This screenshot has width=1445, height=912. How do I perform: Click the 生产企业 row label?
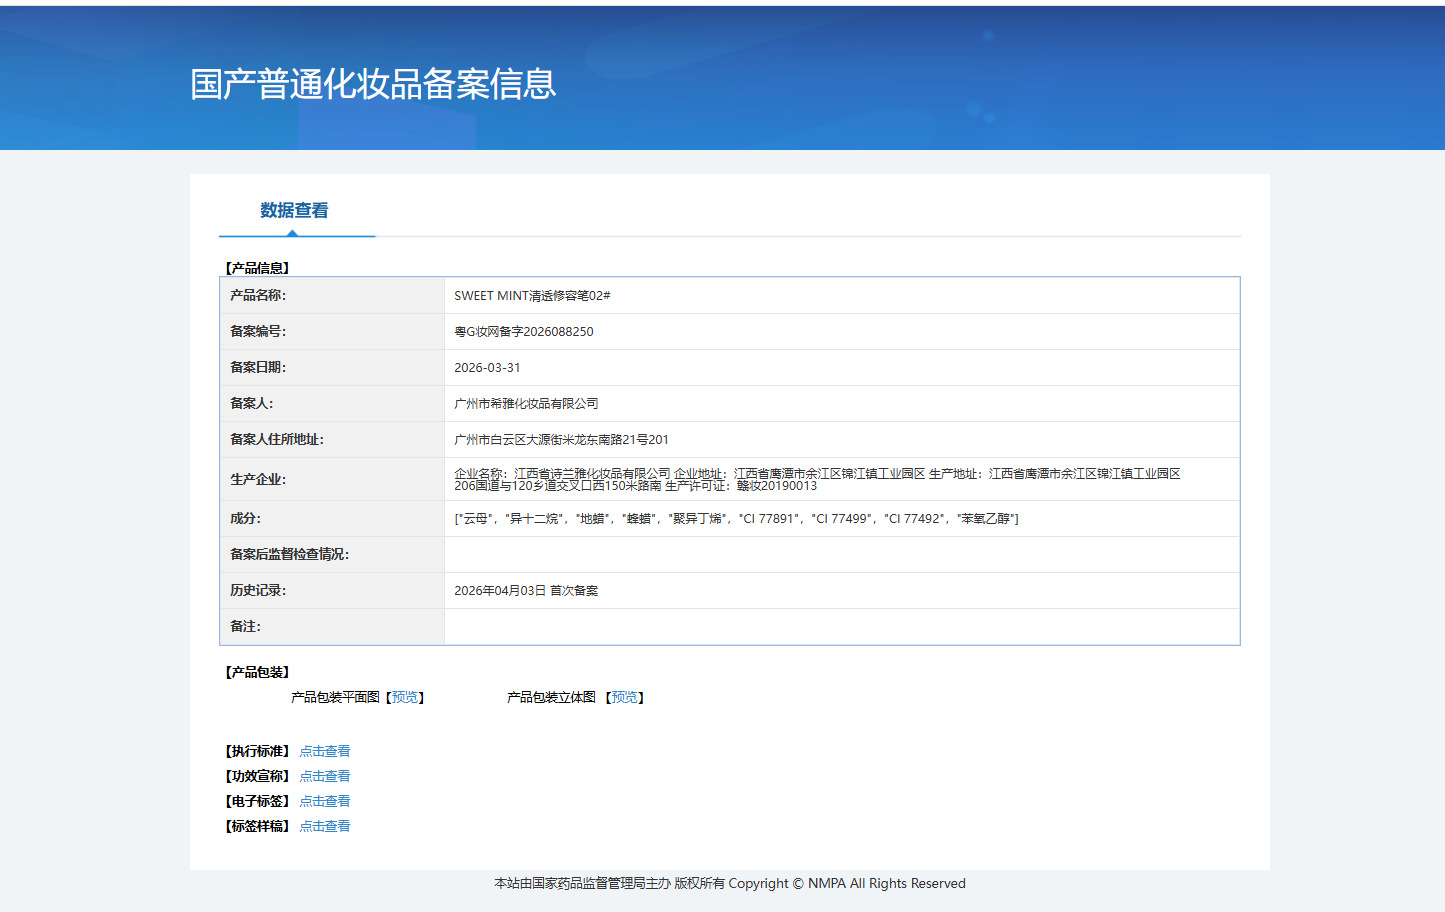pos(258,480)
